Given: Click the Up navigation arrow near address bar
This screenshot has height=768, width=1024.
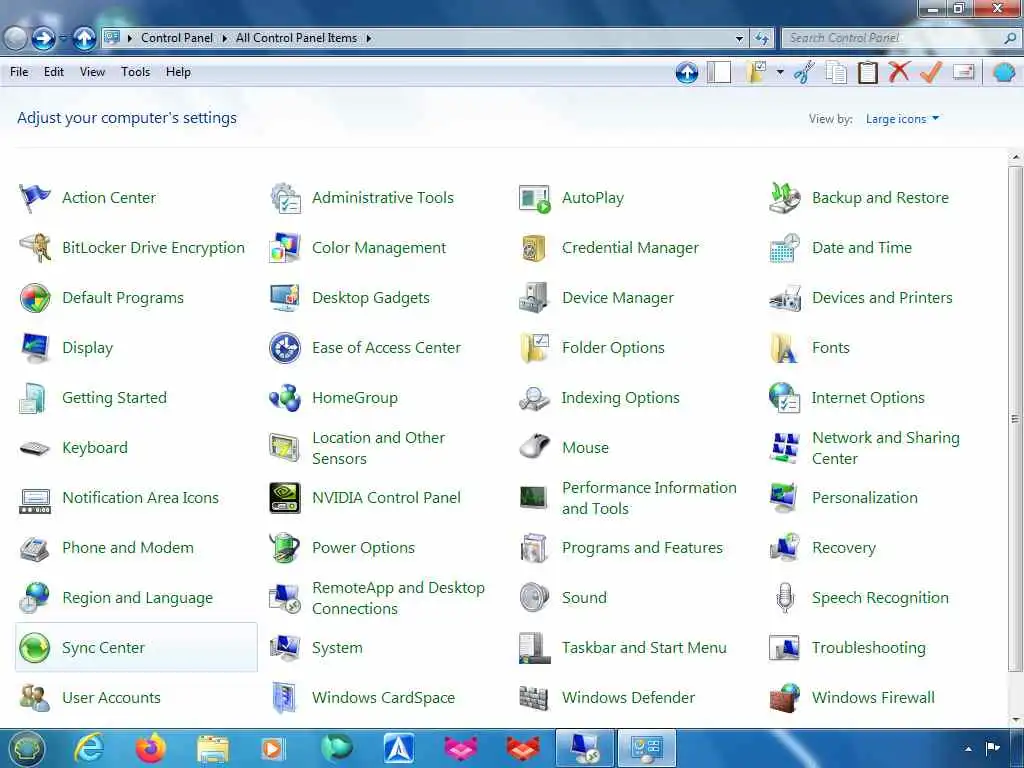Looking at the screenshot, I should pos(84,39).
